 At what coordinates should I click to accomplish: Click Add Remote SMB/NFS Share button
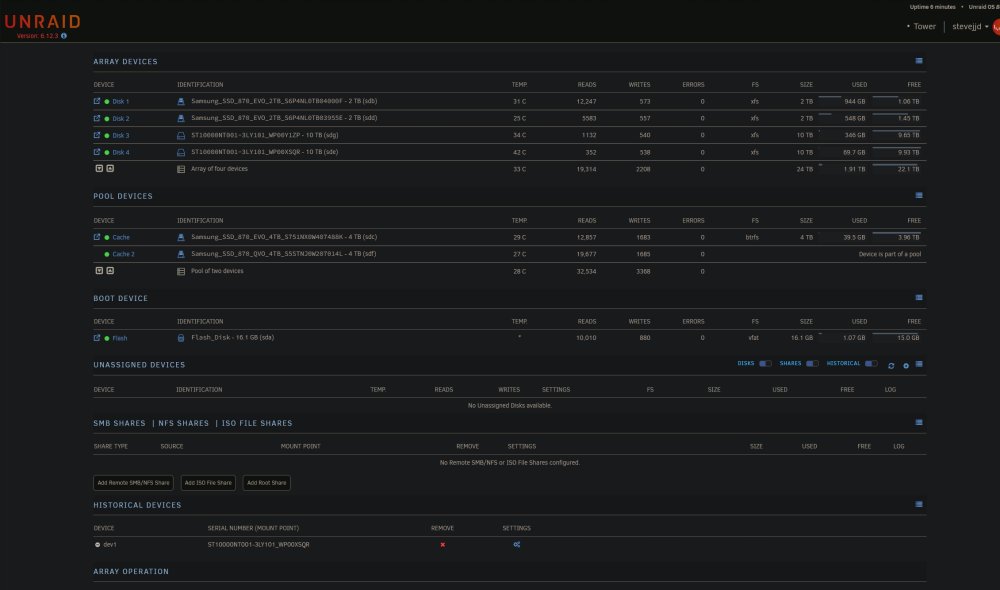click(133, 483)
